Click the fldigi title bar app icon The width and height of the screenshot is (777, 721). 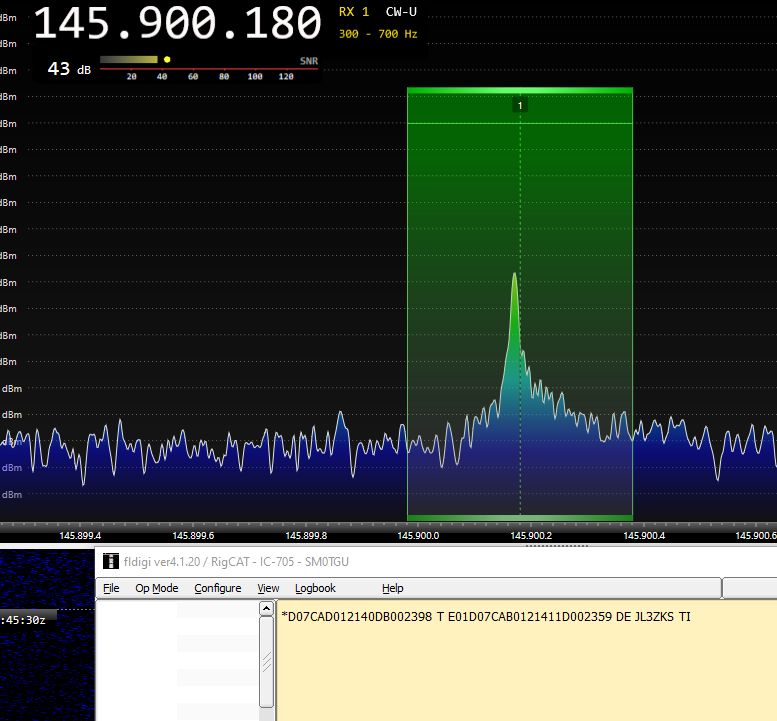[111, 561]
